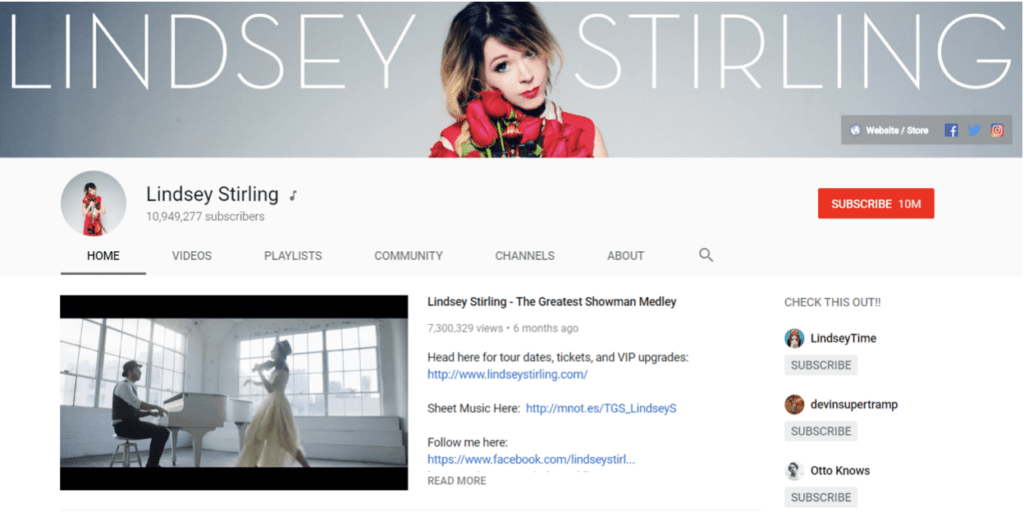
Task: Click the CHECK THIS OUT!! heading
Action: click(x=832, y=303)
